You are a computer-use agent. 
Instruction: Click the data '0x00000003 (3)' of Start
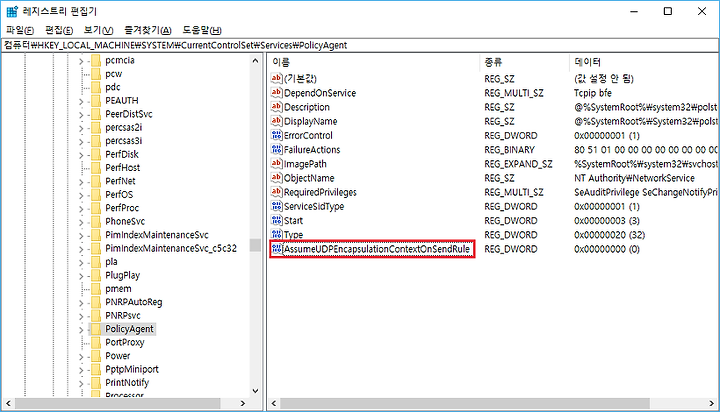coord(607,220)
